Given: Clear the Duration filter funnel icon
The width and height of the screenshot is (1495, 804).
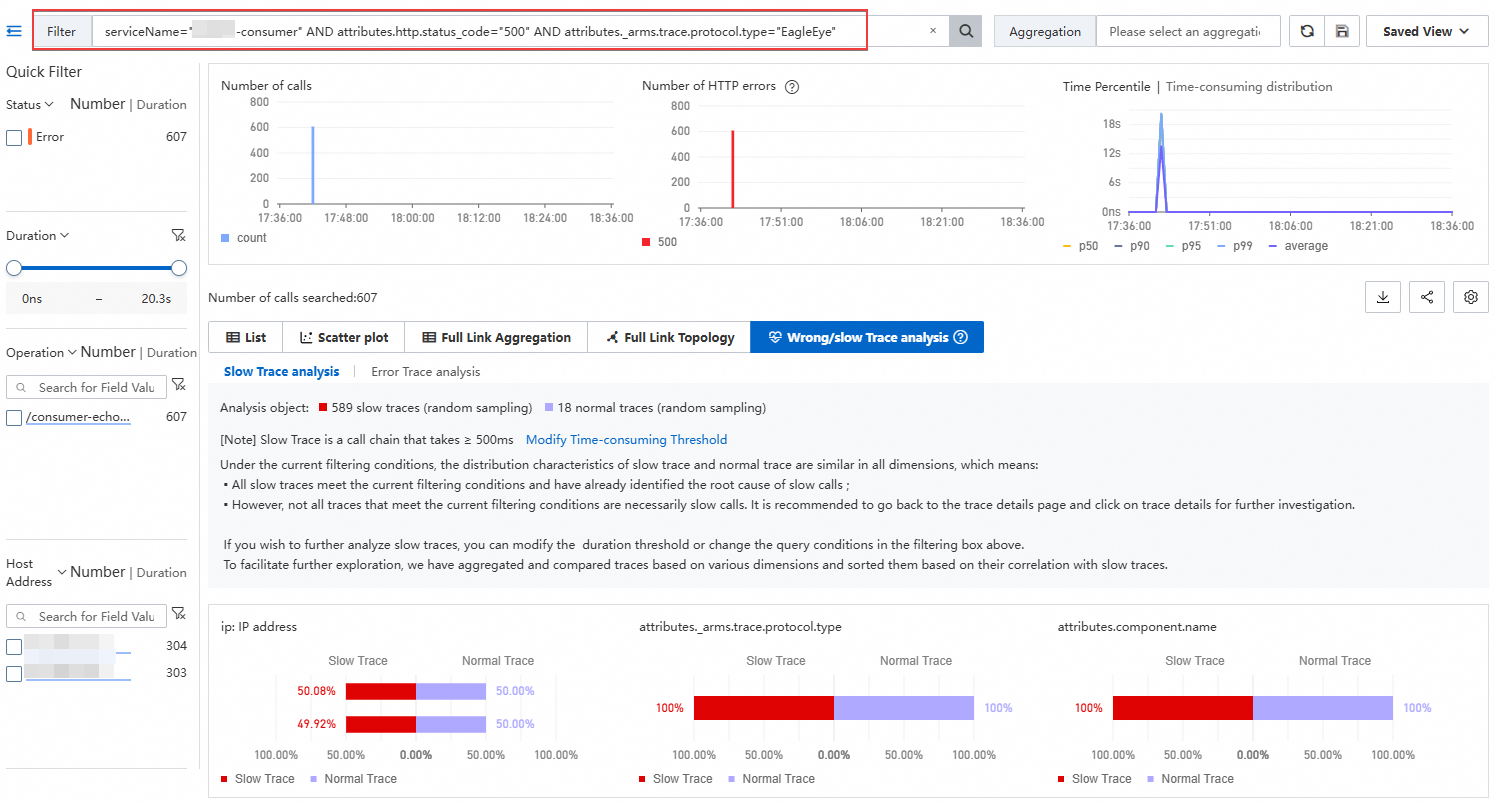Looking at the screenshot, I should [x=178, y=236].
